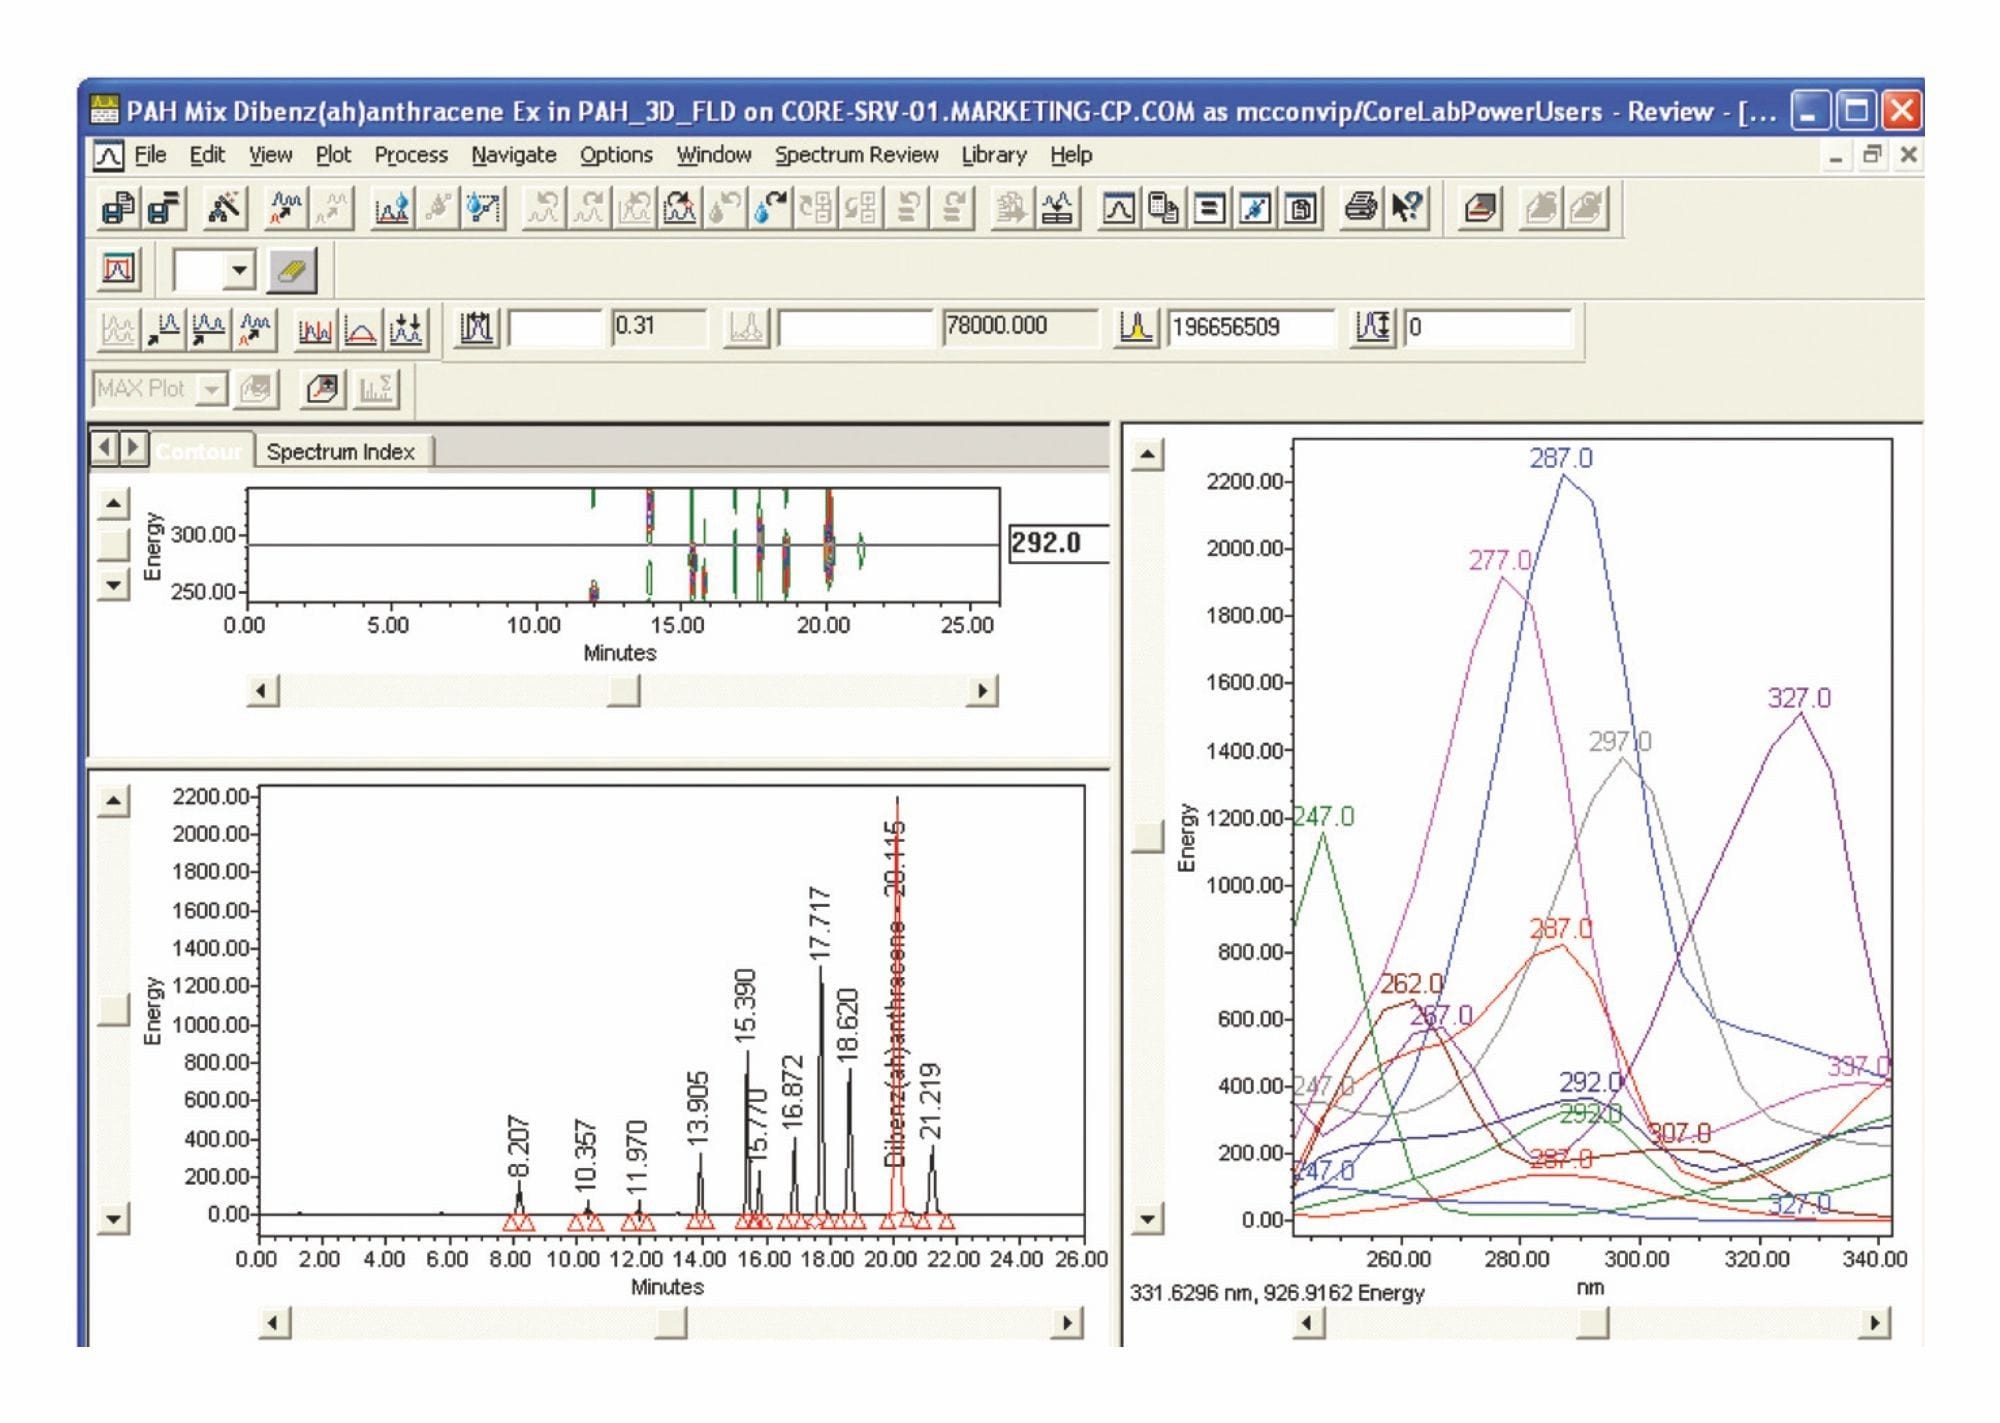Click the context help arrow-question icon
This screenshot has height=1423, width=2000.
point(1407,208)
